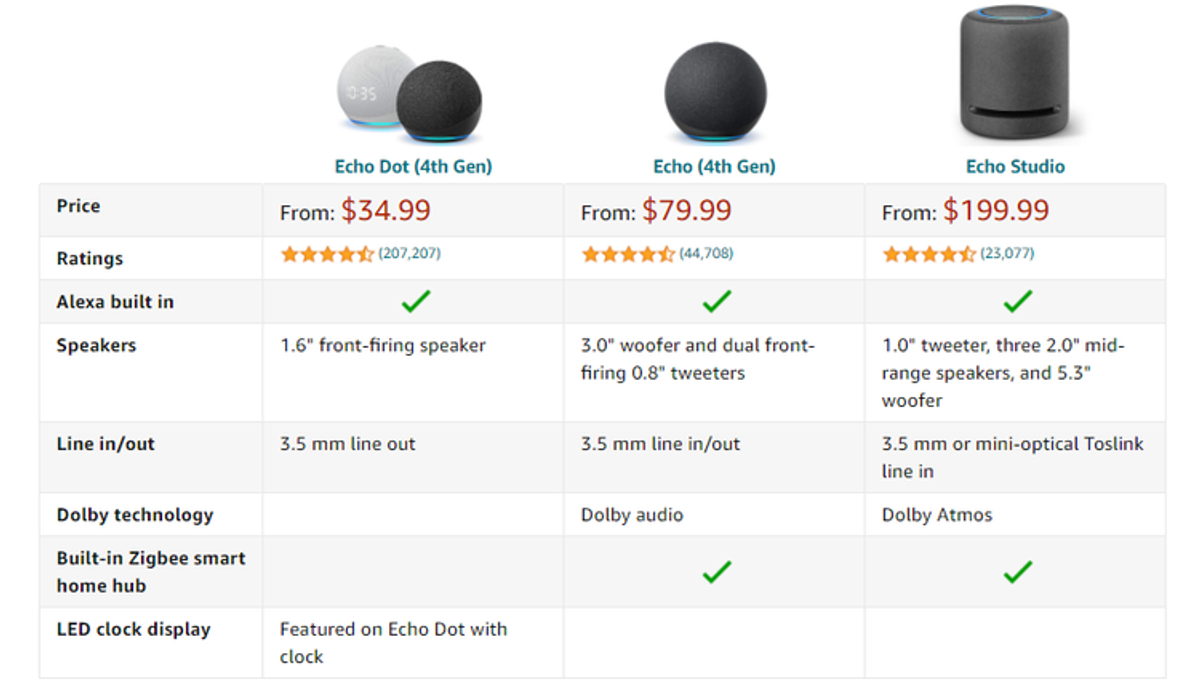This screenshot has height=685, width=1200.
Task: Click Echo Studio's Alexa built in checkmark
Action: pyautogui.click(x=1017, y=301)
